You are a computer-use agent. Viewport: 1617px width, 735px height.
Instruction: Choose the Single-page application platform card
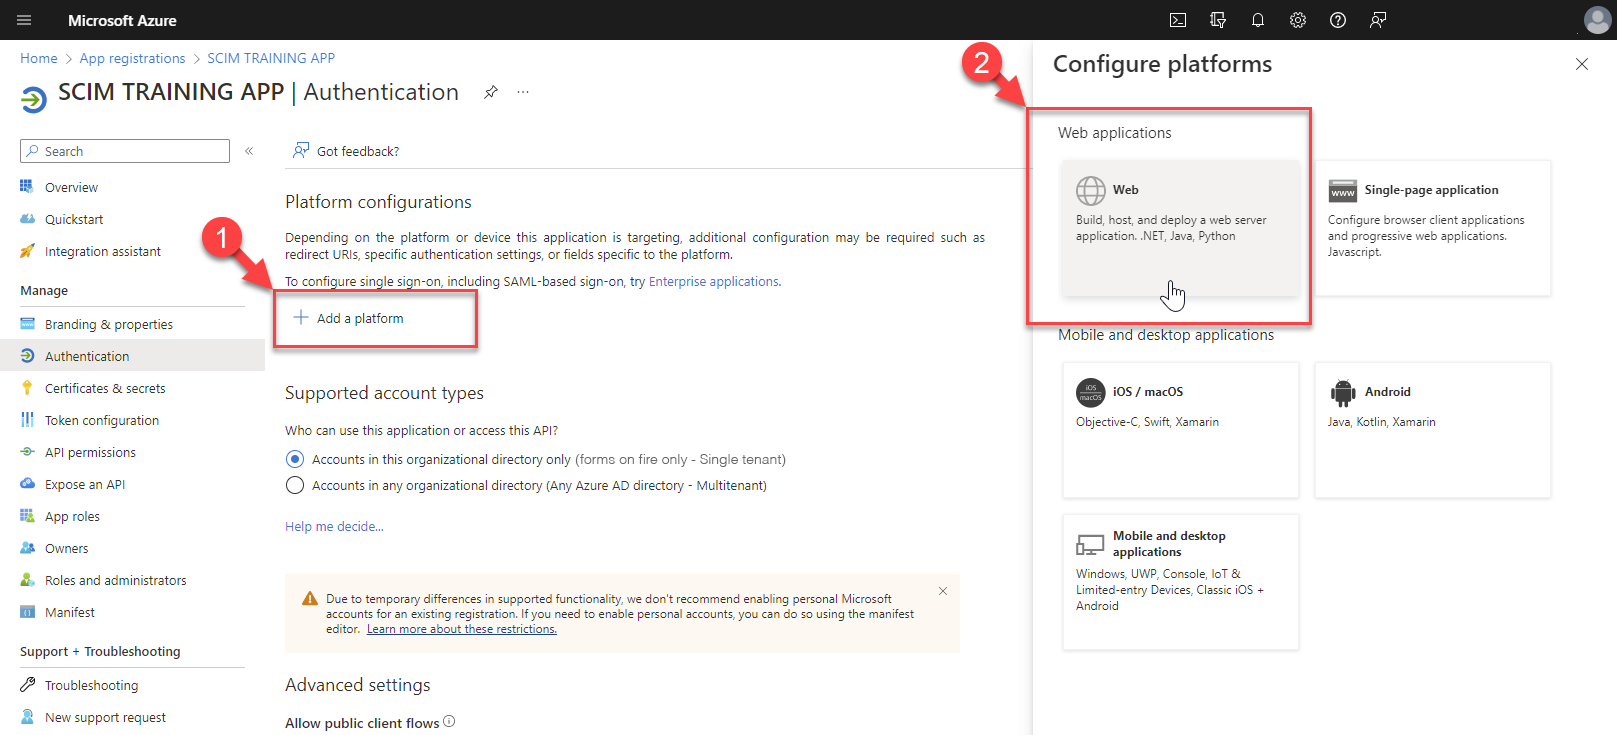(1432, 228)
